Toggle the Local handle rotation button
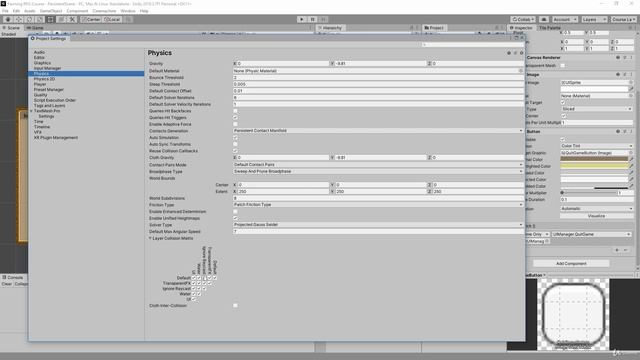Screen dimensions: 640x360 pyautogui.click(x=112, y=19)
